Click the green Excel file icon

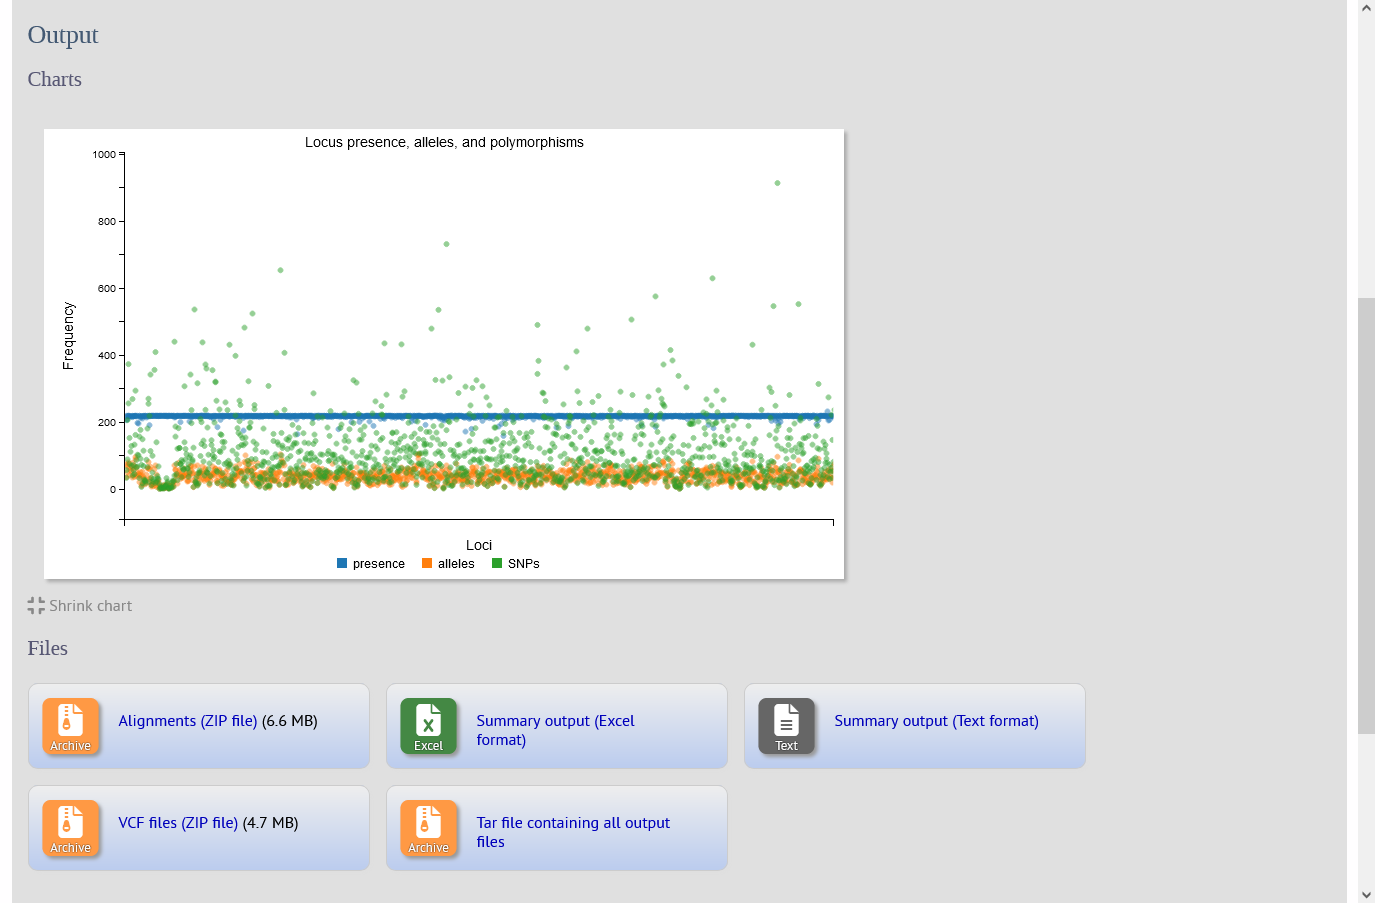coord(428,725)
